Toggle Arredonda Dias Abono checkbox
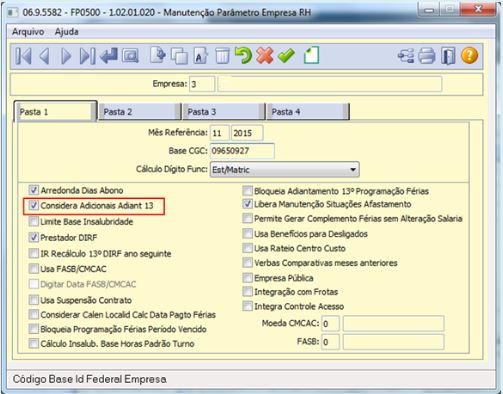The image size is (503, 394). [33, 190]
